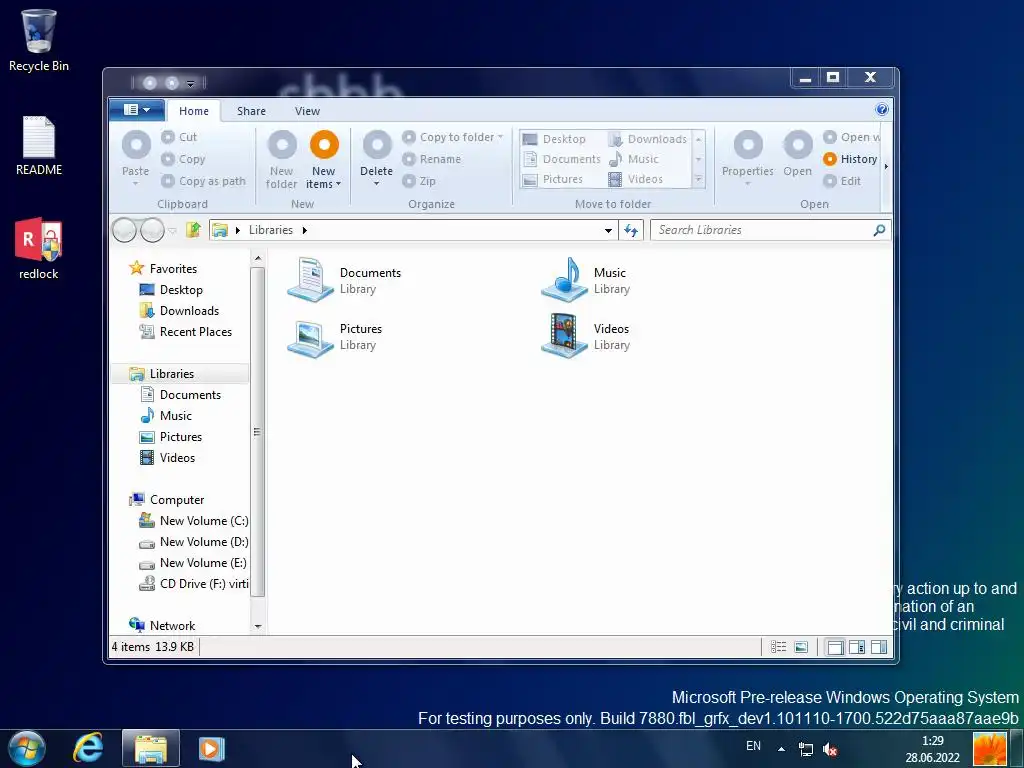Choose Documents in Move to folder gallery
This screenshot has height=768, width=1024.
[x=562, y=159]
